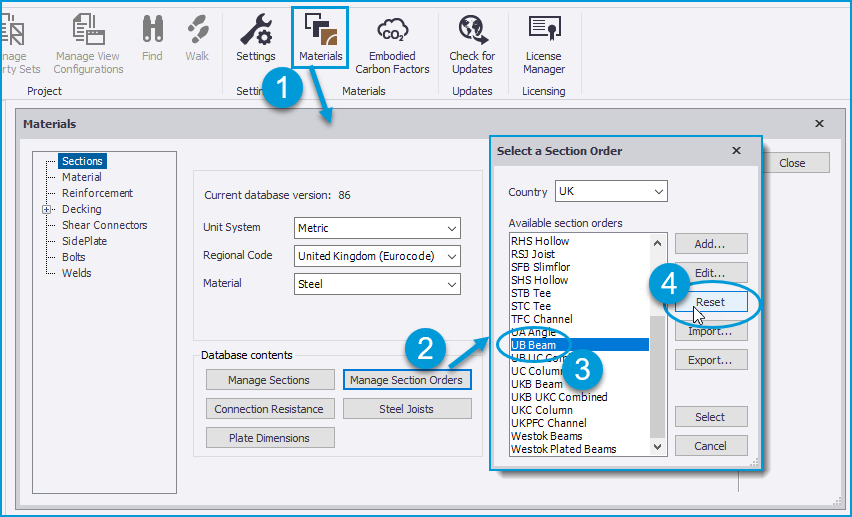The width and height of the screenshot is (852, 517).
Task: Select Westok Plated Beams section order
Action: click(563, 449)
